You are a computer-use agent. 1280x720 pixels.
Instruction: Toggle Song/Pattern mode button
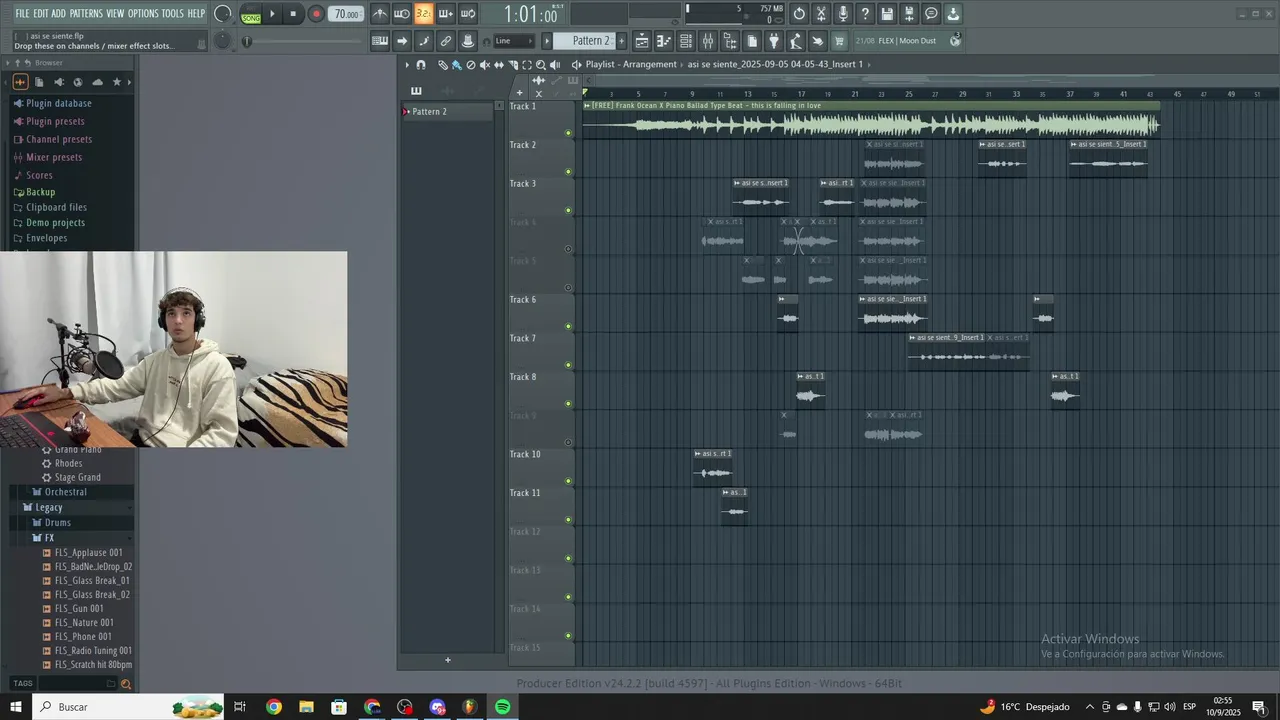point(251,14)
